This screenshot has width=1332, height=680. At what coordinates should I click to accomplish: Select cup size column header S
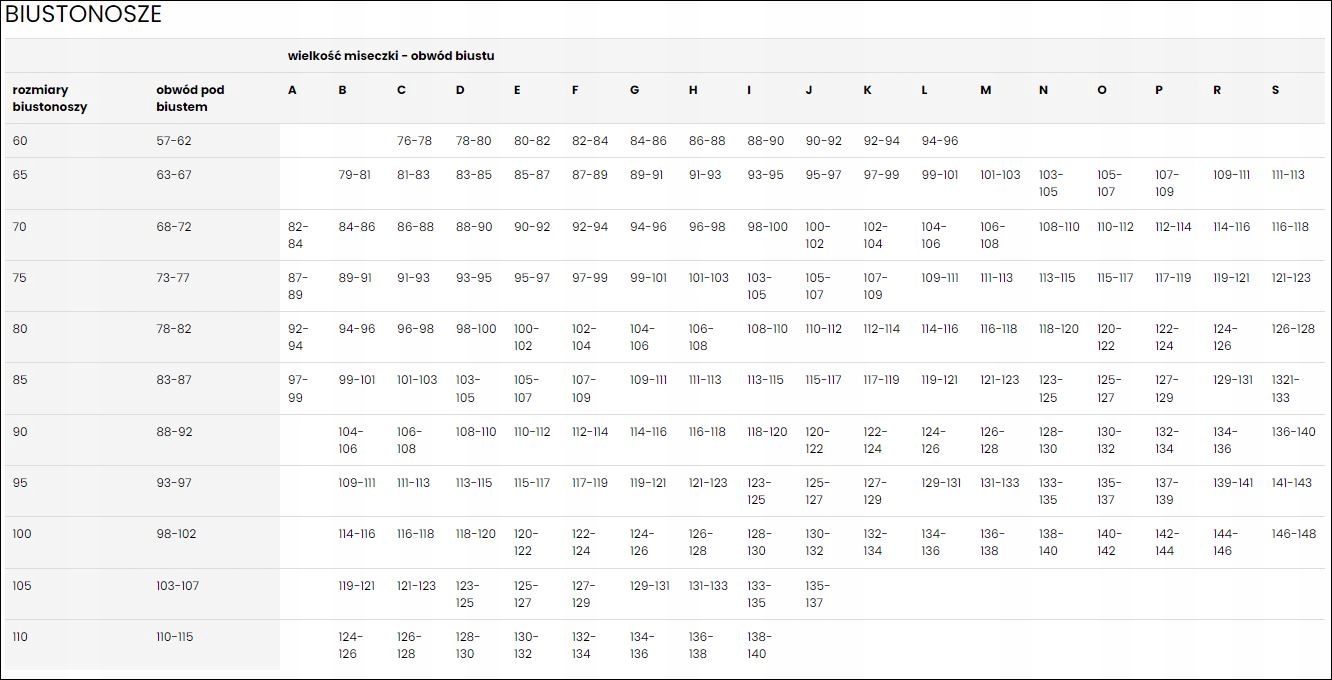(x=1275, y=90)
